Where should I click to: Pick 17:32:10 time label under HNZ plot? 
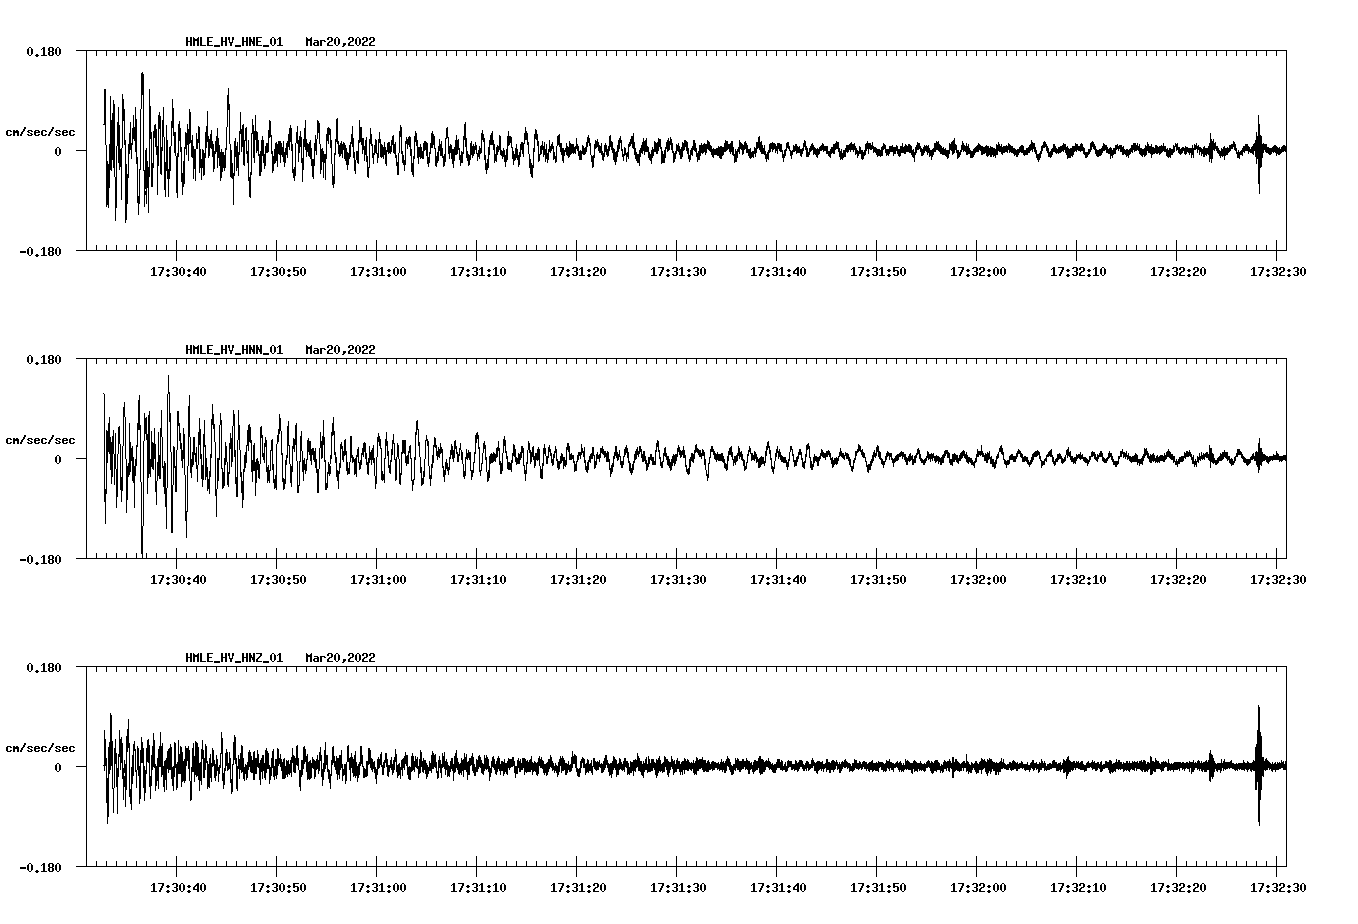[x=1078, y=887]
